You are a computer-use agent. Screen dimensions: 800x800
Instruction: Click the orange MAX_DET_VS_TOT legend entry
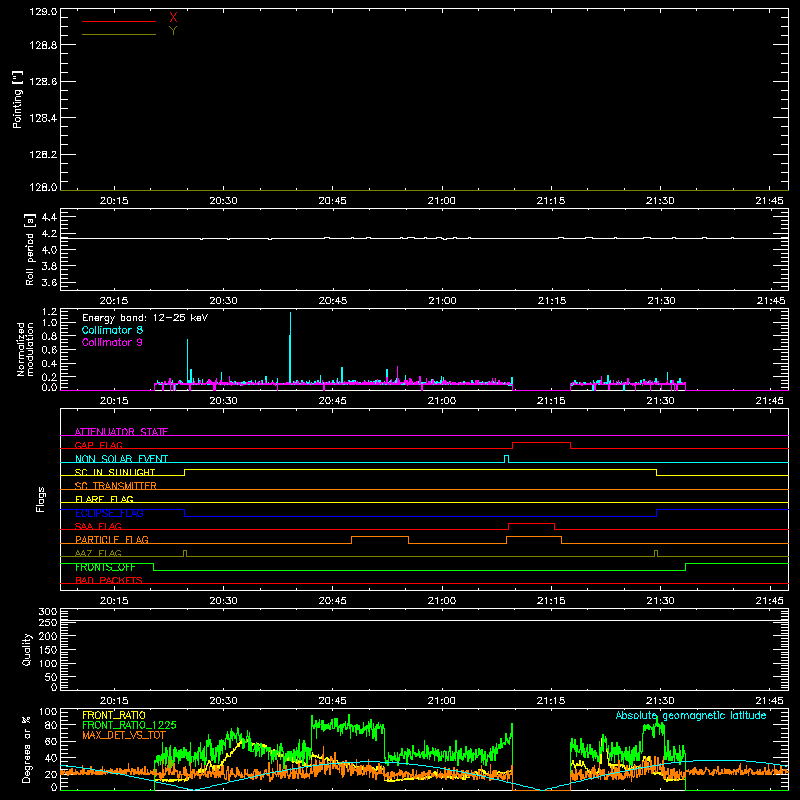[x=124, y=735]
